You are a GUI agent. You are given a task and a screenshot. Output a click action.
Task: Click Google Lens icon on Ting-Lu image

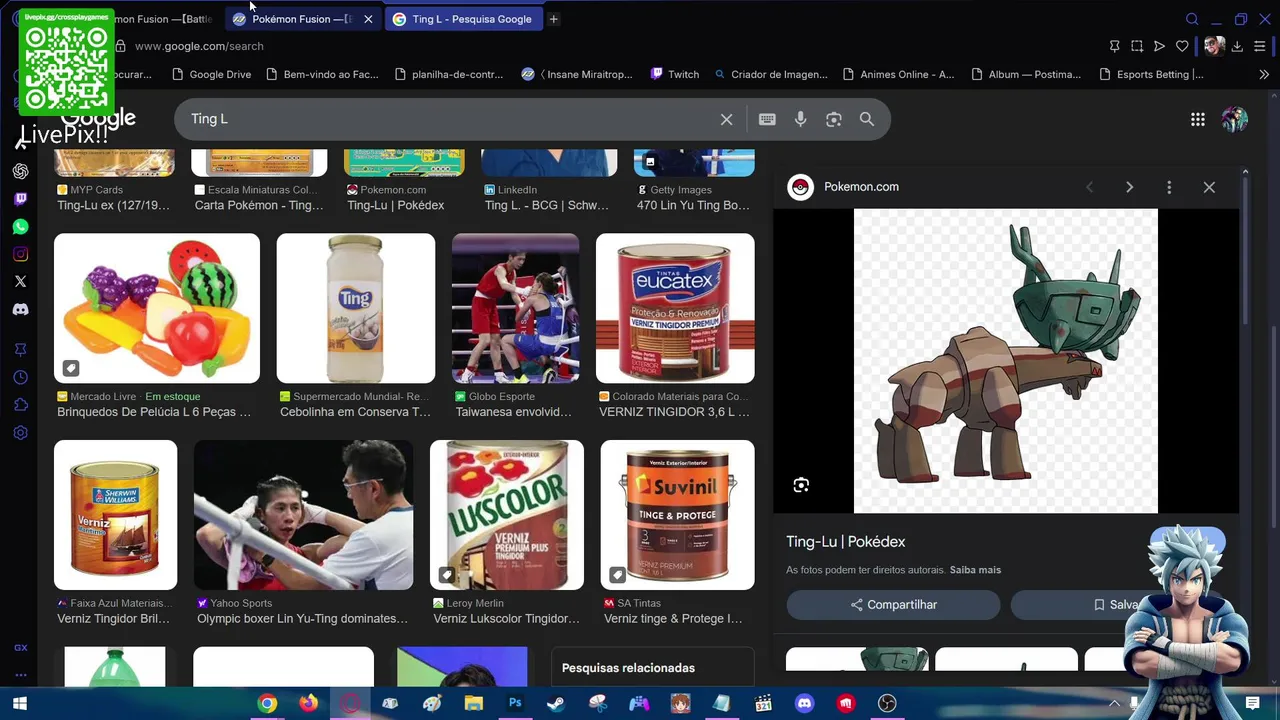point(801,485)
